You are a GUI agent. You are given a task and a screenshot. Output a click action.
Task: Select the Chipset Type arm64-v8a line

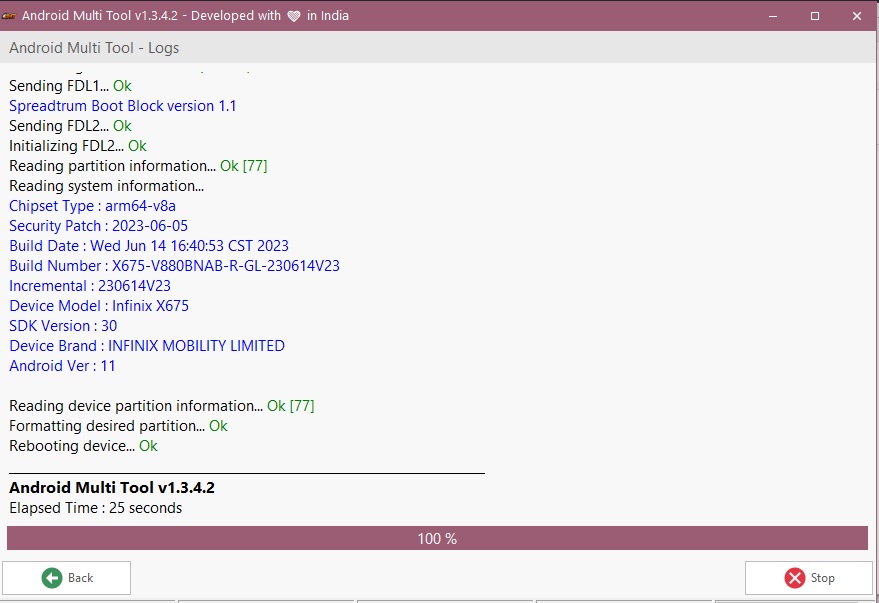click(92, 206)
